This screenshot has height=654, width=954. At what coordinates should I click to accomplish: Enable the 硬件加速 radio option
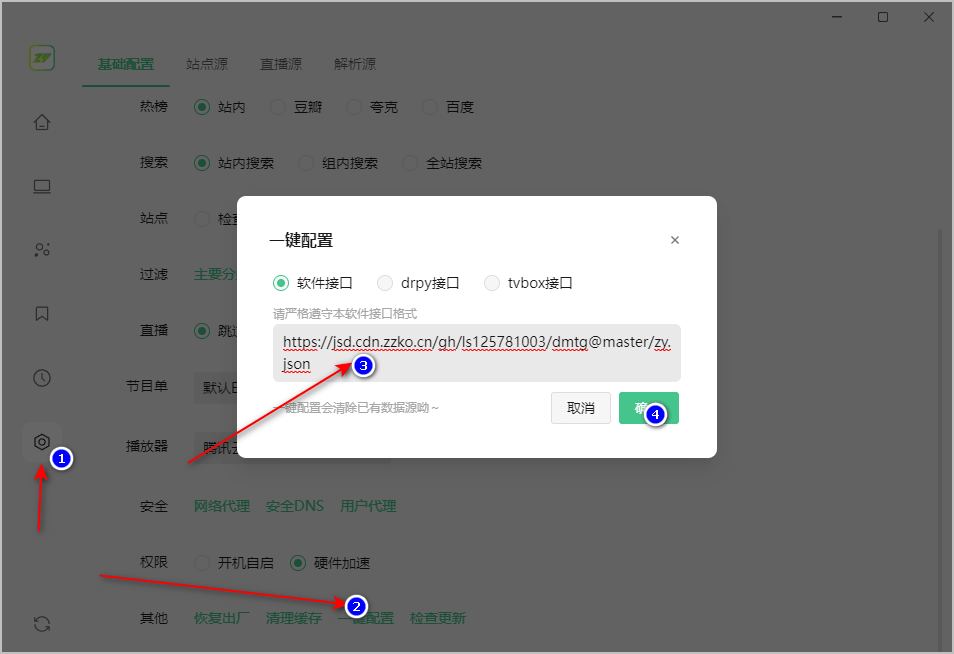pyautogui.click(x=298, y=563)
